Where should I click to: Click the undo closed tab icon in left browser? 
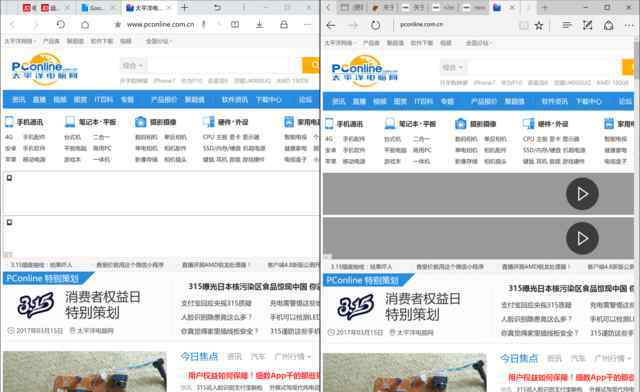click(218, 7)
